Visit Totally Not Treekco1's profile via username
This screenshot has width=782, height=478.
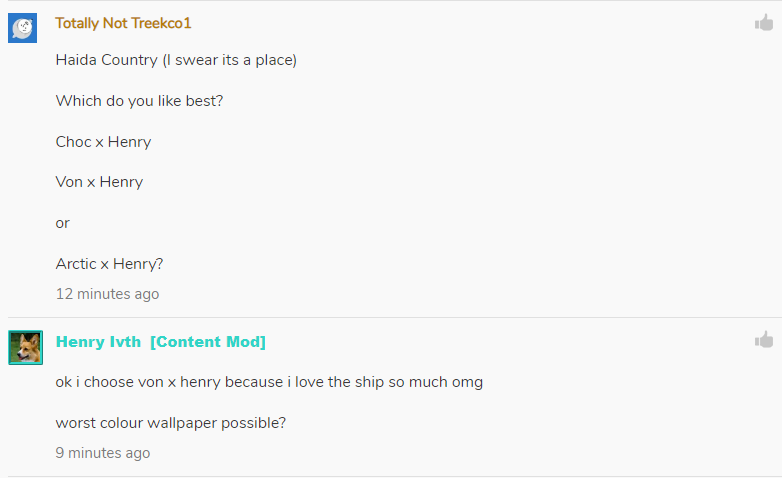click(x=123, y=23)
